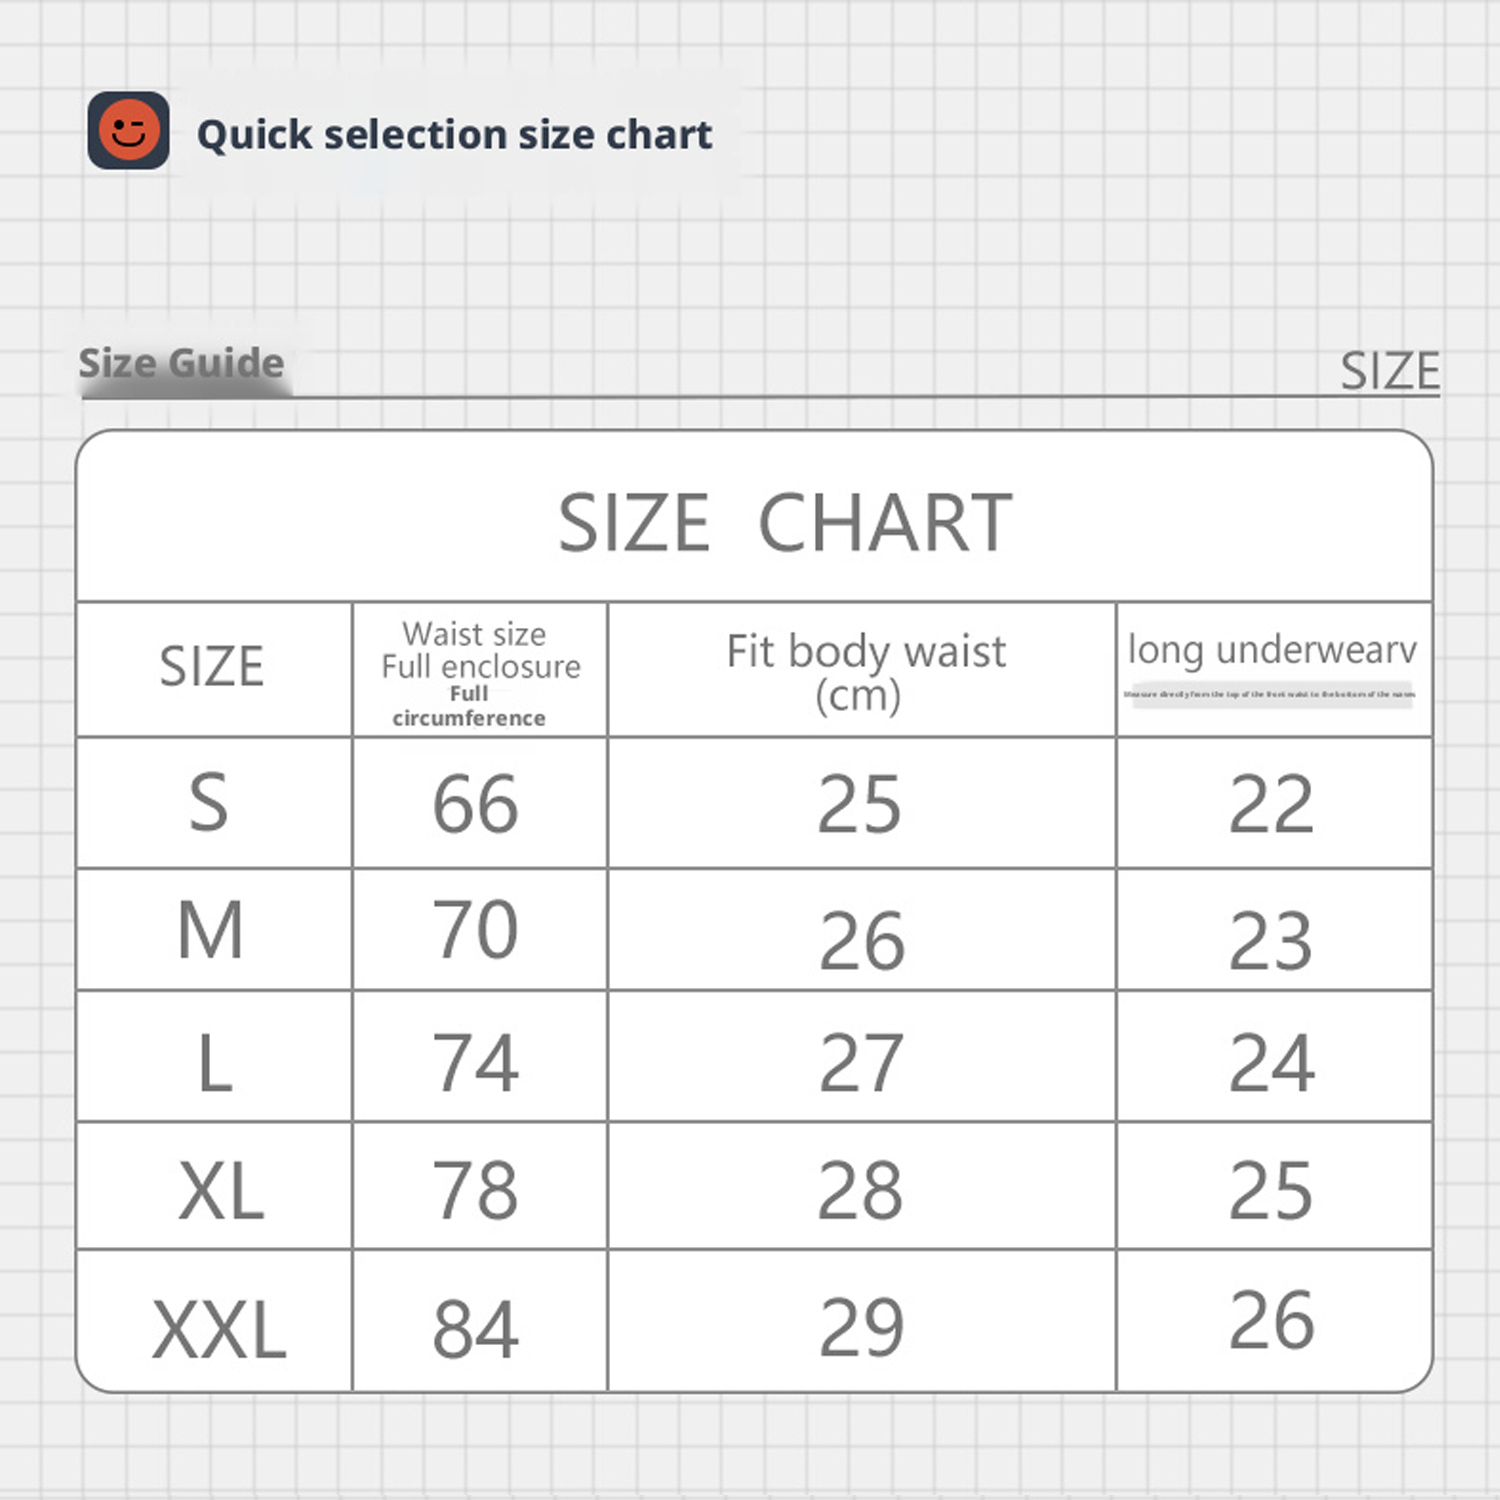Click the Fit body waist (cm) header

(865, 672)
